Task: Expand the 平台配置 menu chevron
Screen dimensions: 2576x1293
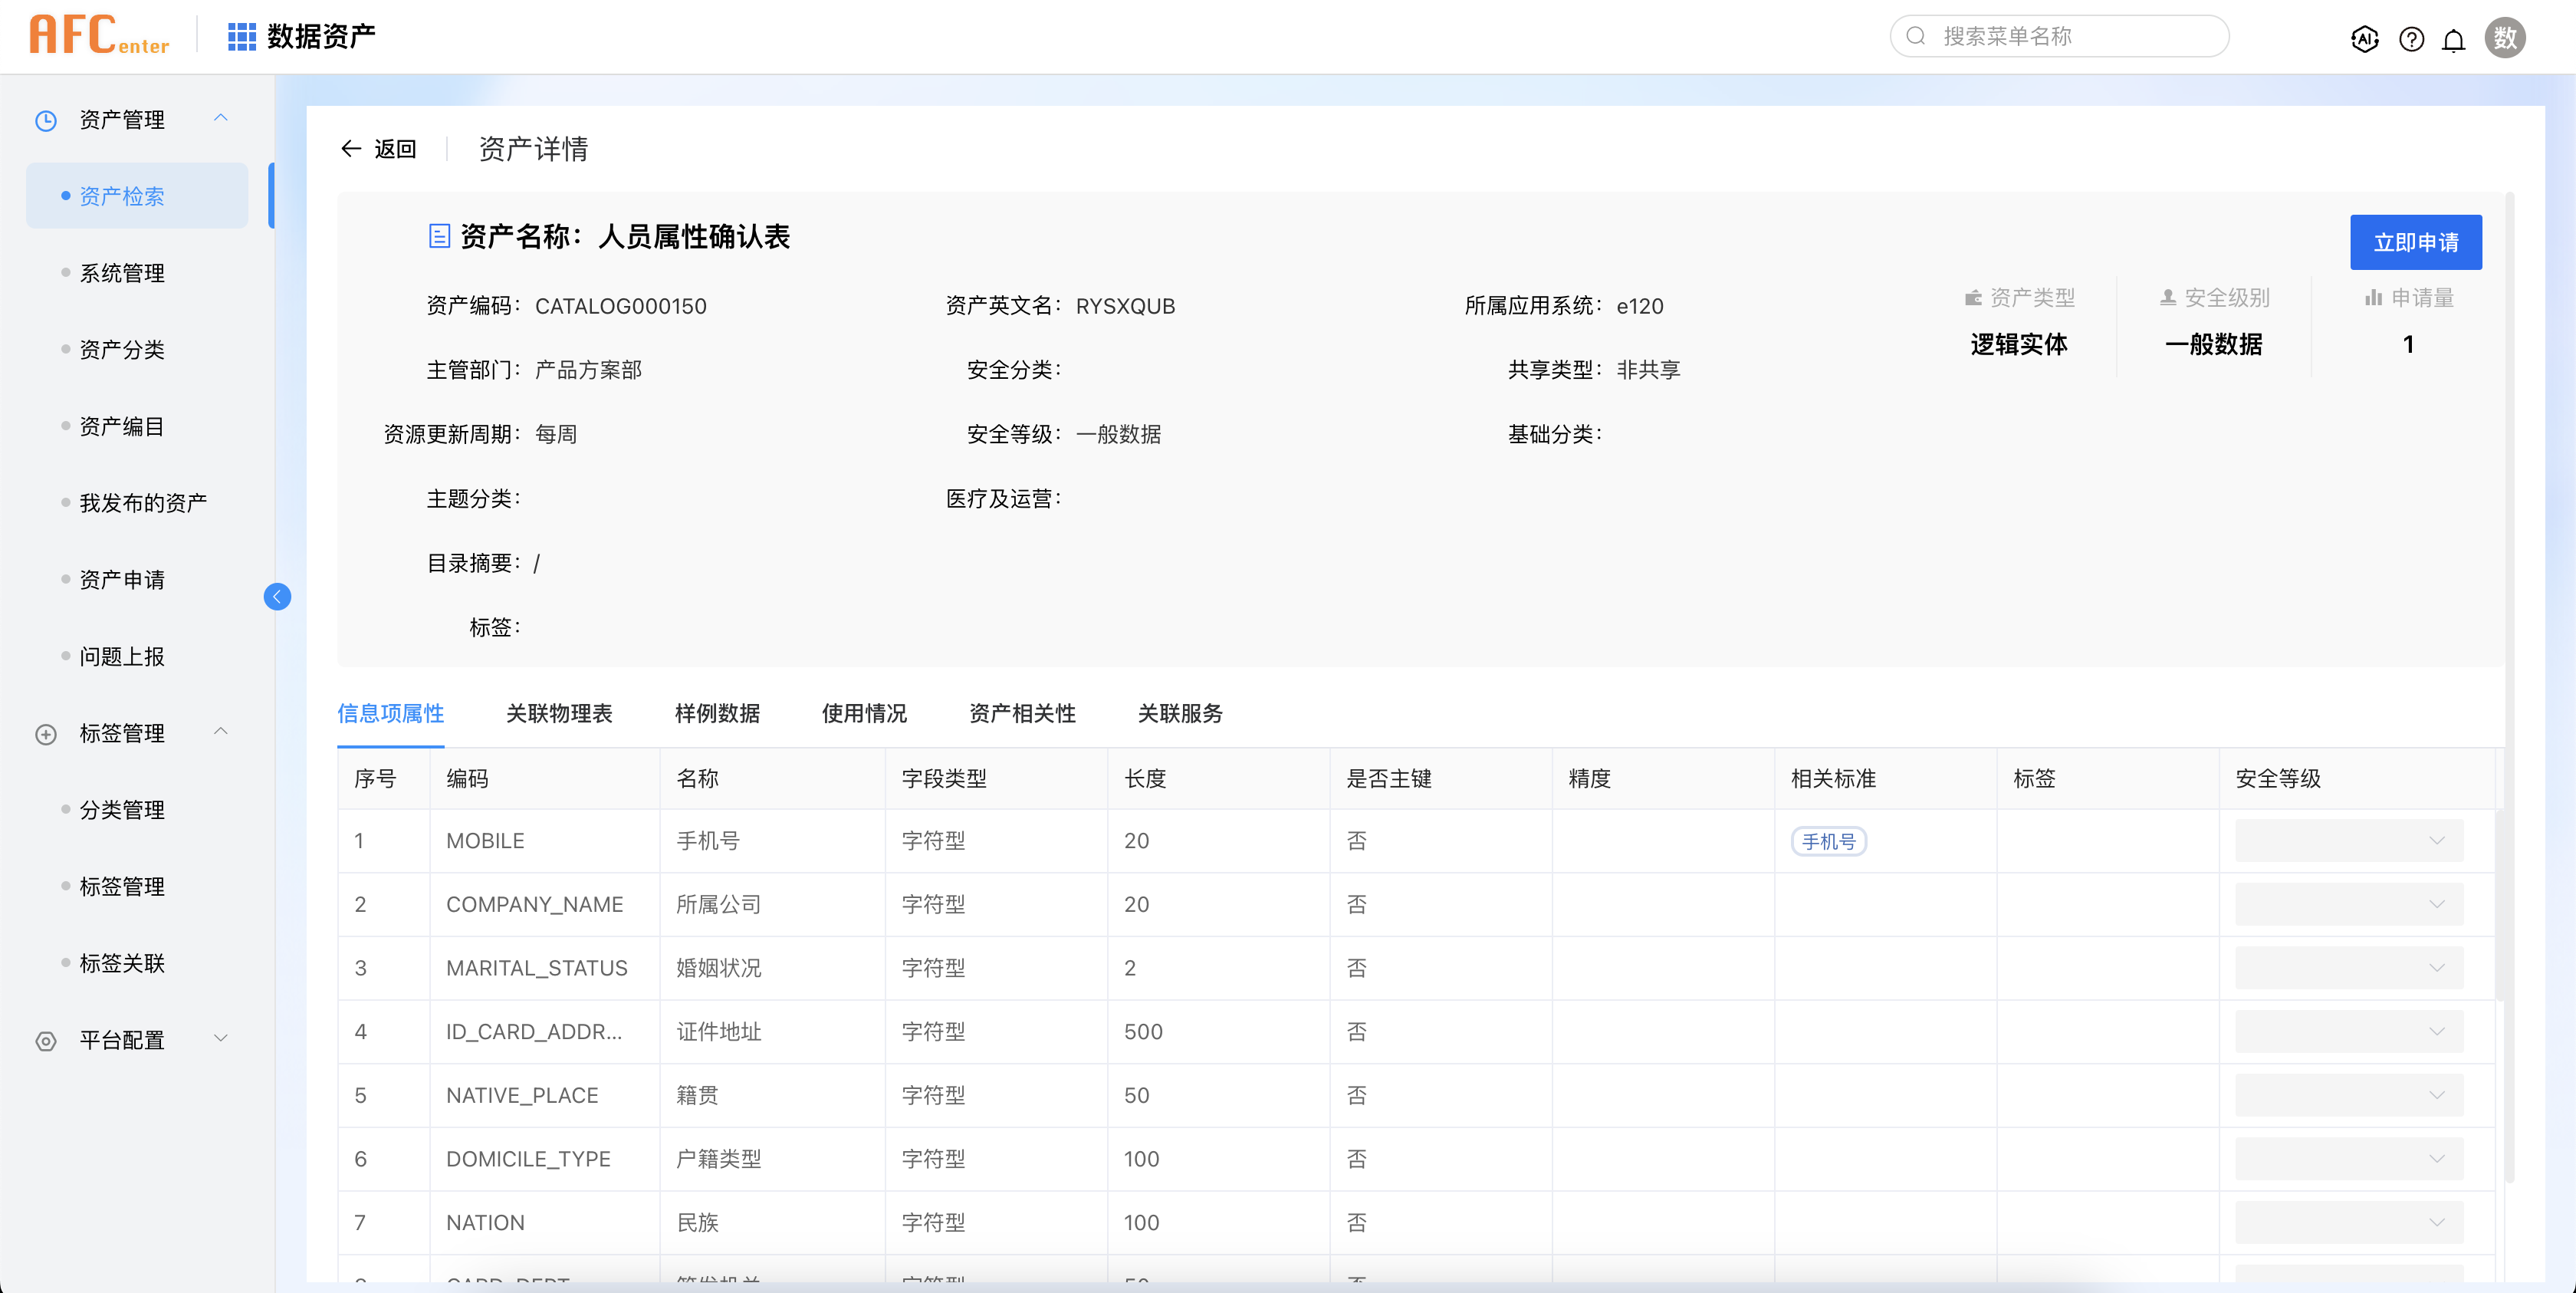Action: 221,1038
